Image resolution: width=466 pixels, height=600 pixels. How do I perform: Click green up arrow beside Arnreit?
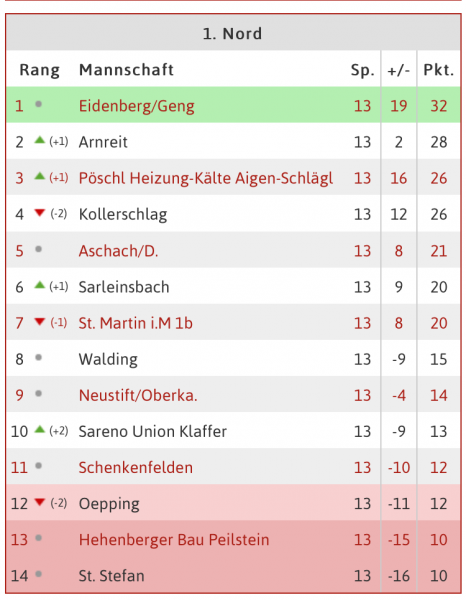point(40,140)
